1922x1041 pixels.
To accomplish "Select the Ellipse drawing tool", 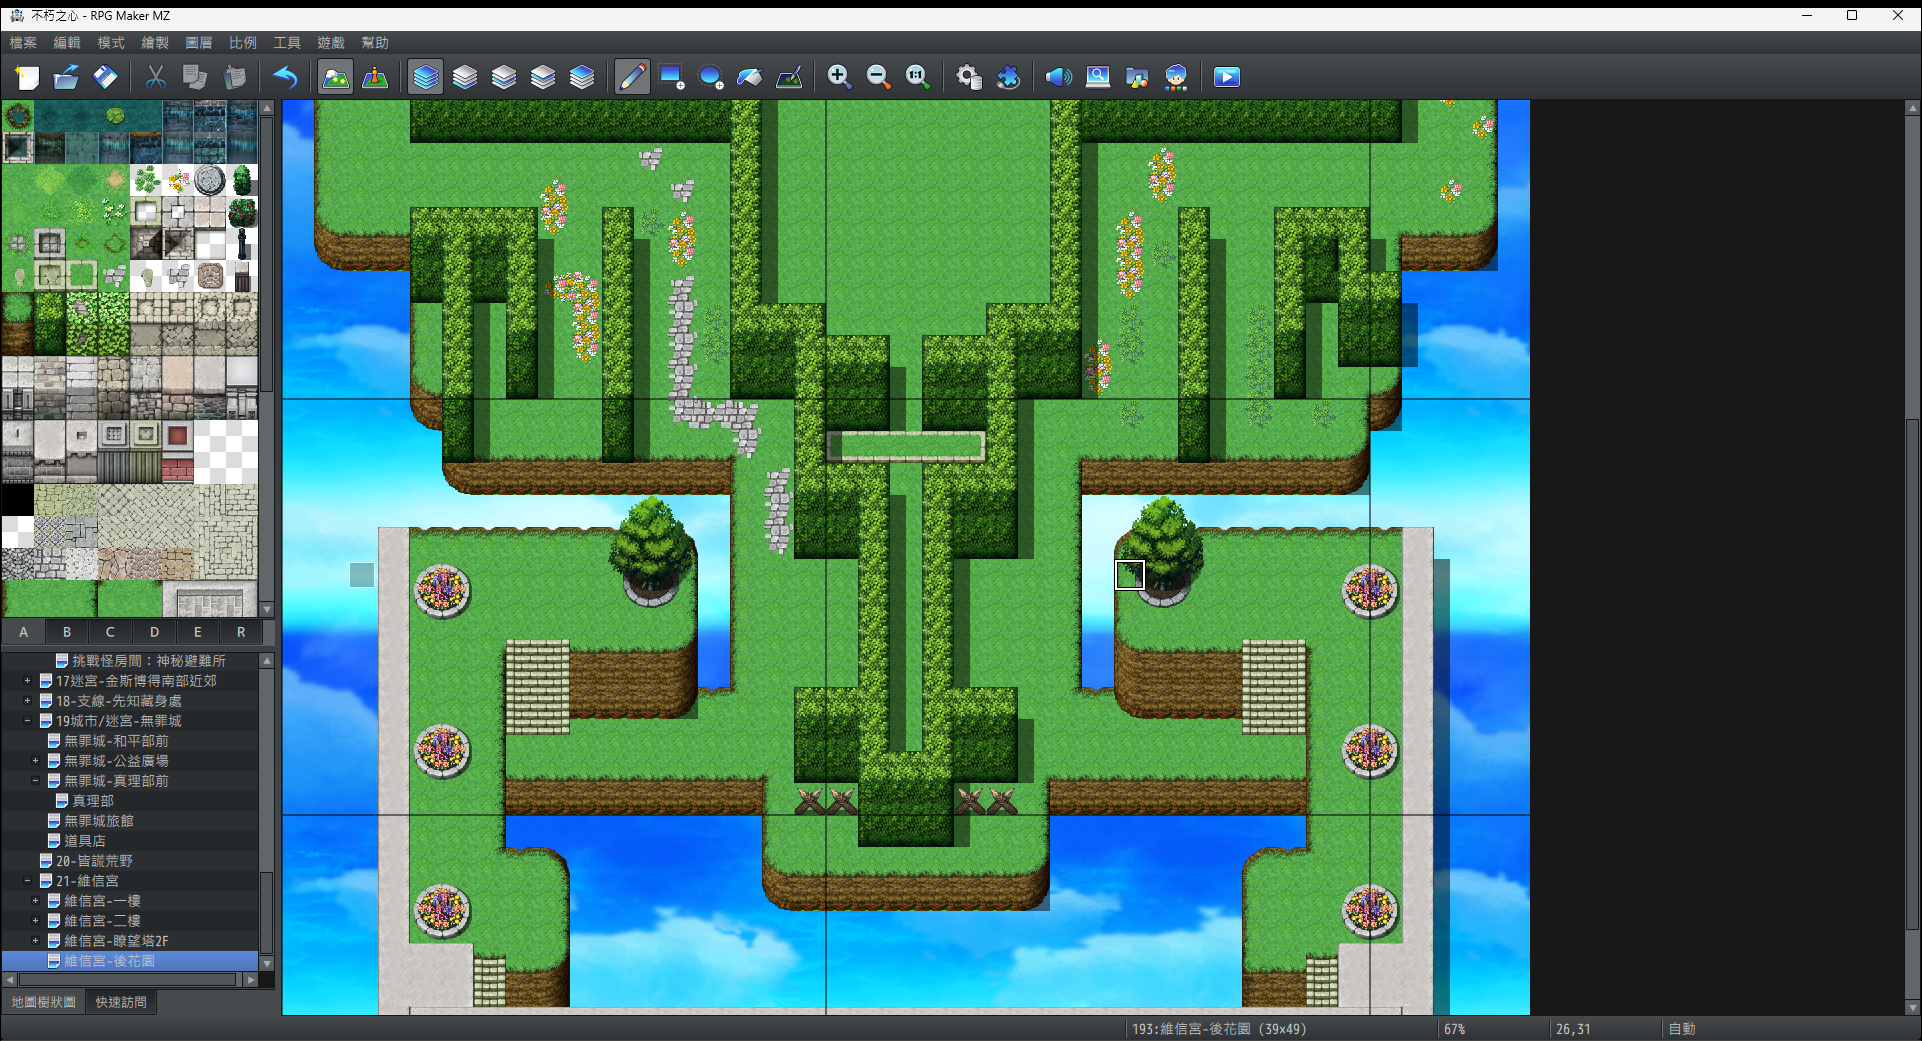I will 710,77.
